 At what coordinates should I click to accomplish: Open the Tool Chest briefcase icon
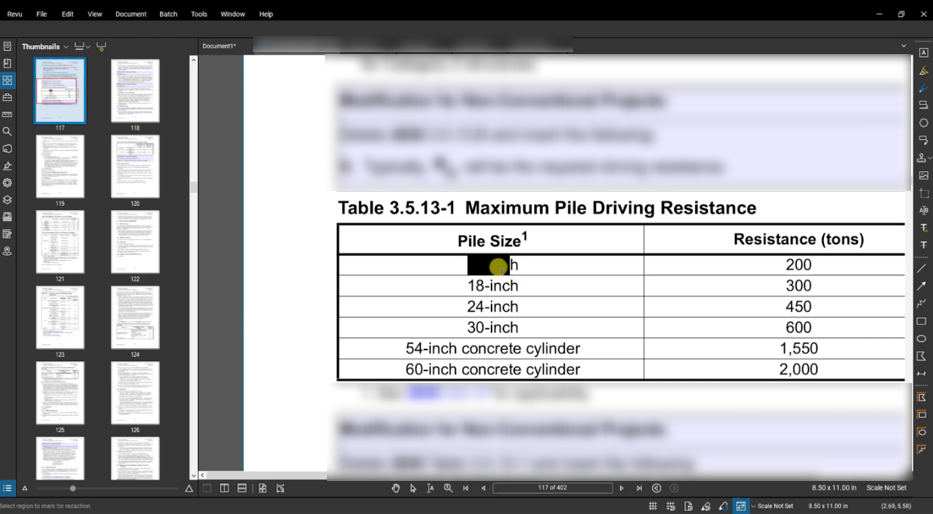7,97
